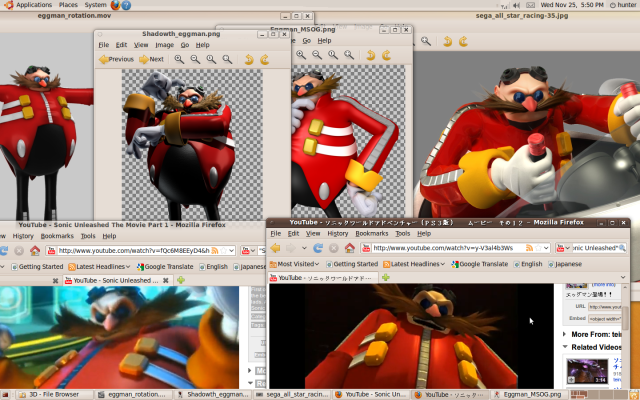Open Places menu in top panel
Screen dimensions: 640x400
(x=68, y=5)
